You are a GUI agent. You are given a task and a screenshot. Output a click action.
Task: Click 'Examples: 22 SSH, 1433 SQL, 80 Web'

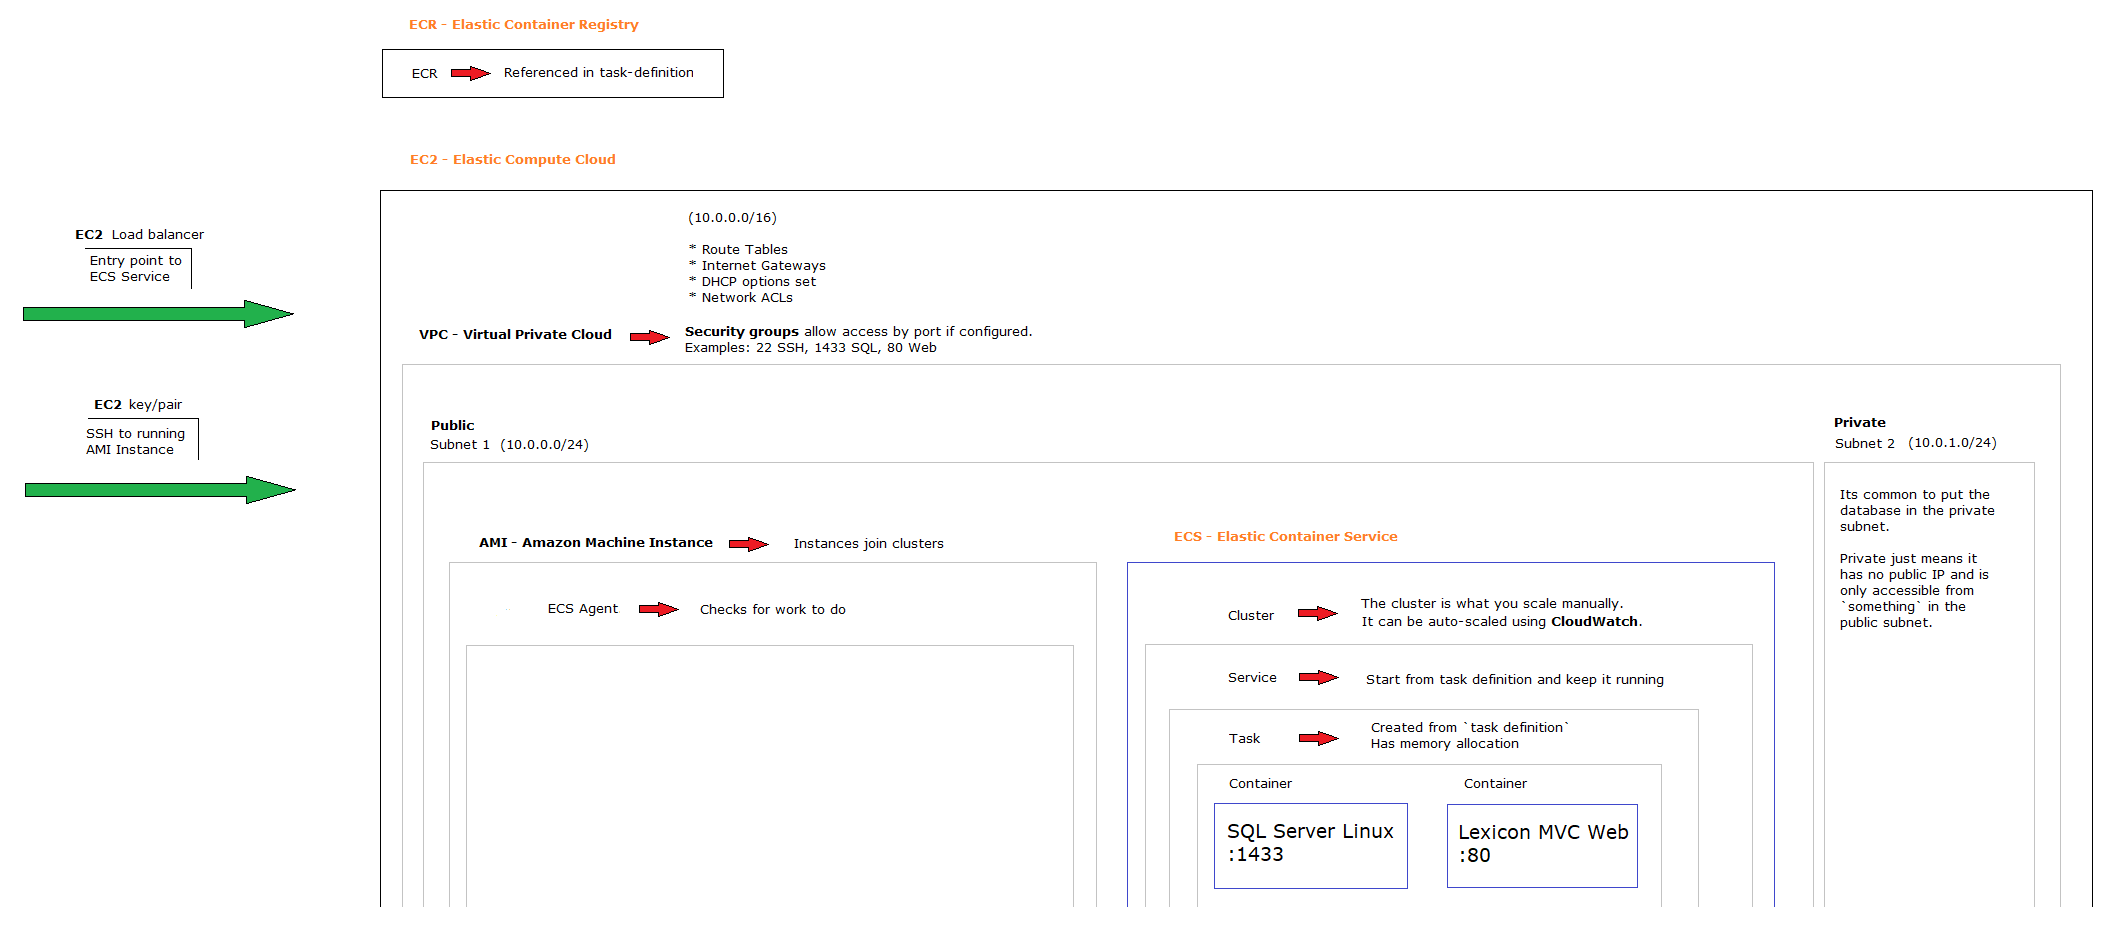pos(810,348)
